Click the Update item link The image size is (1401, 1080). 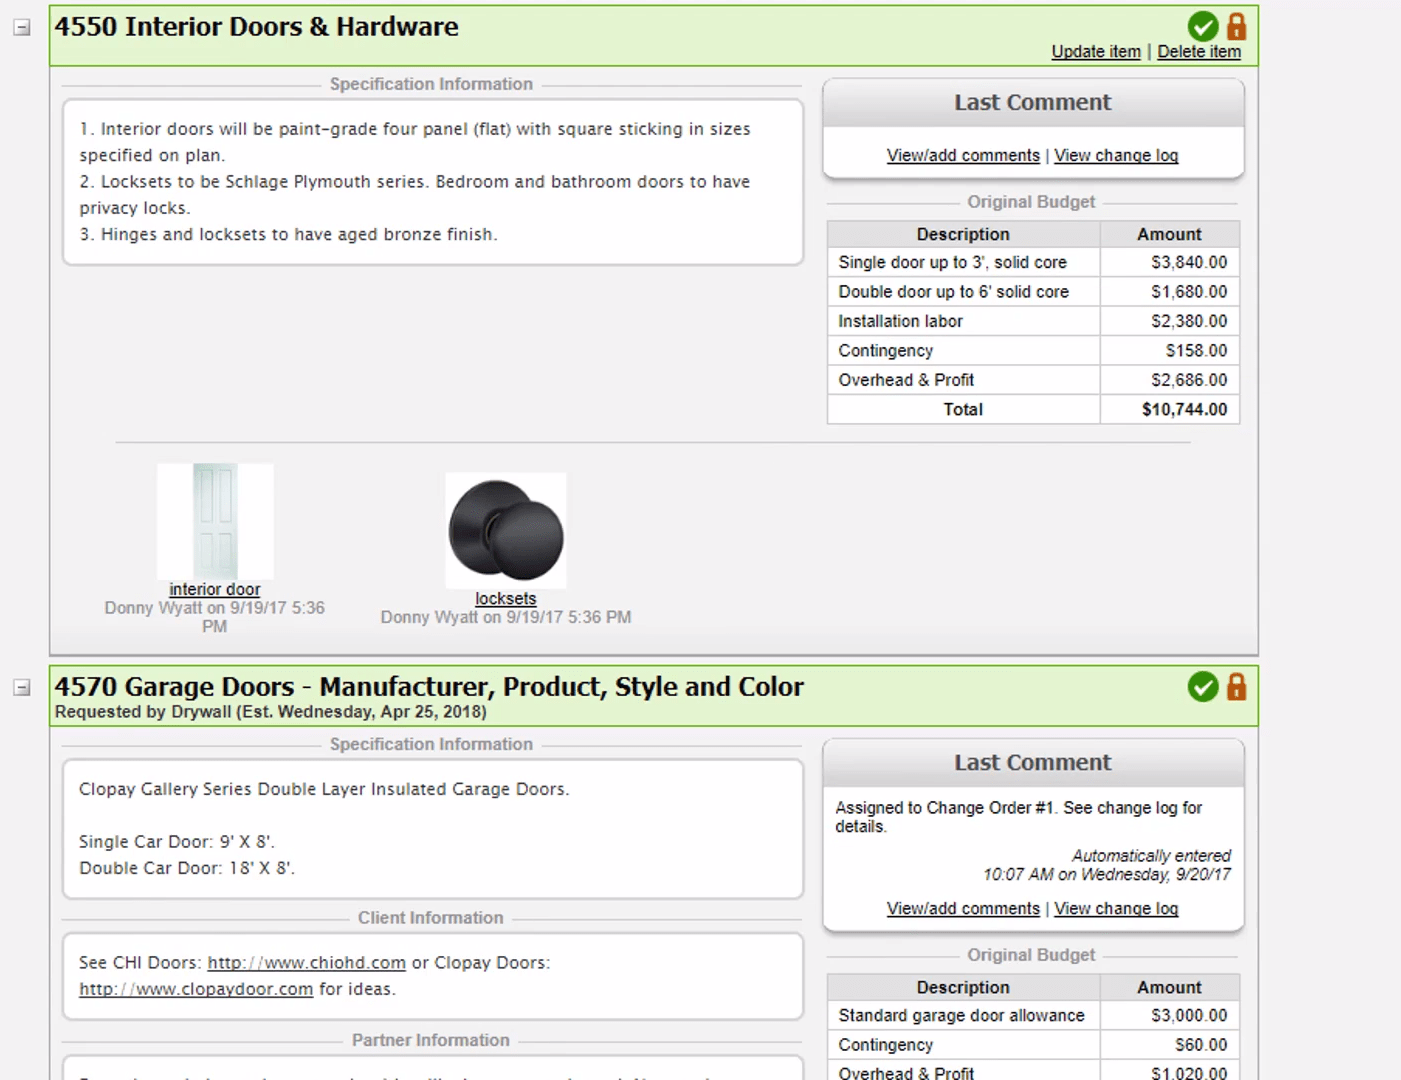(x=1095, y=51)
